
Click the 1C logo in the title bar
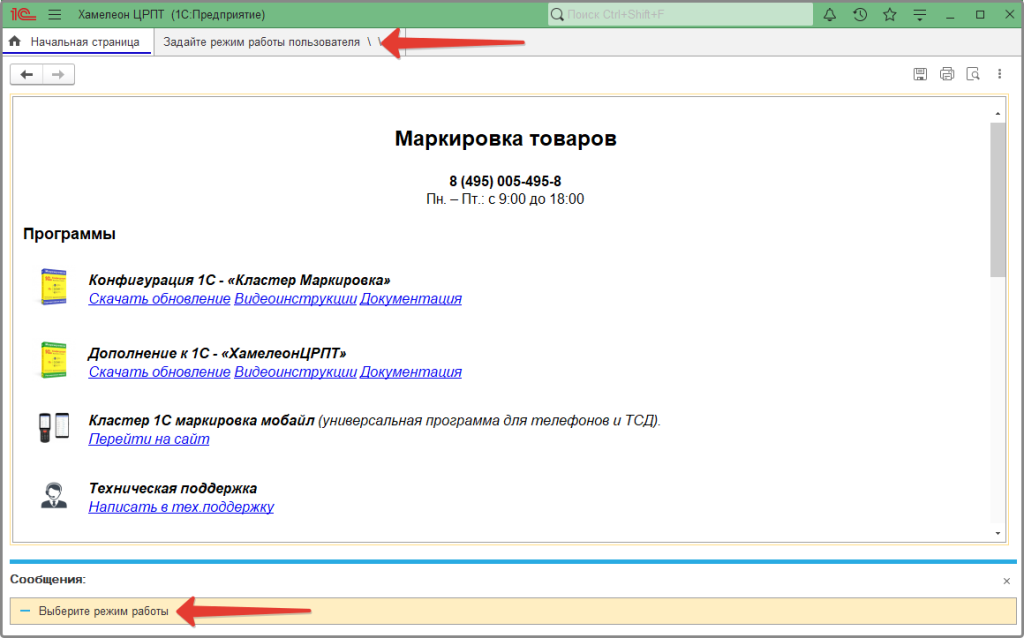24,14
